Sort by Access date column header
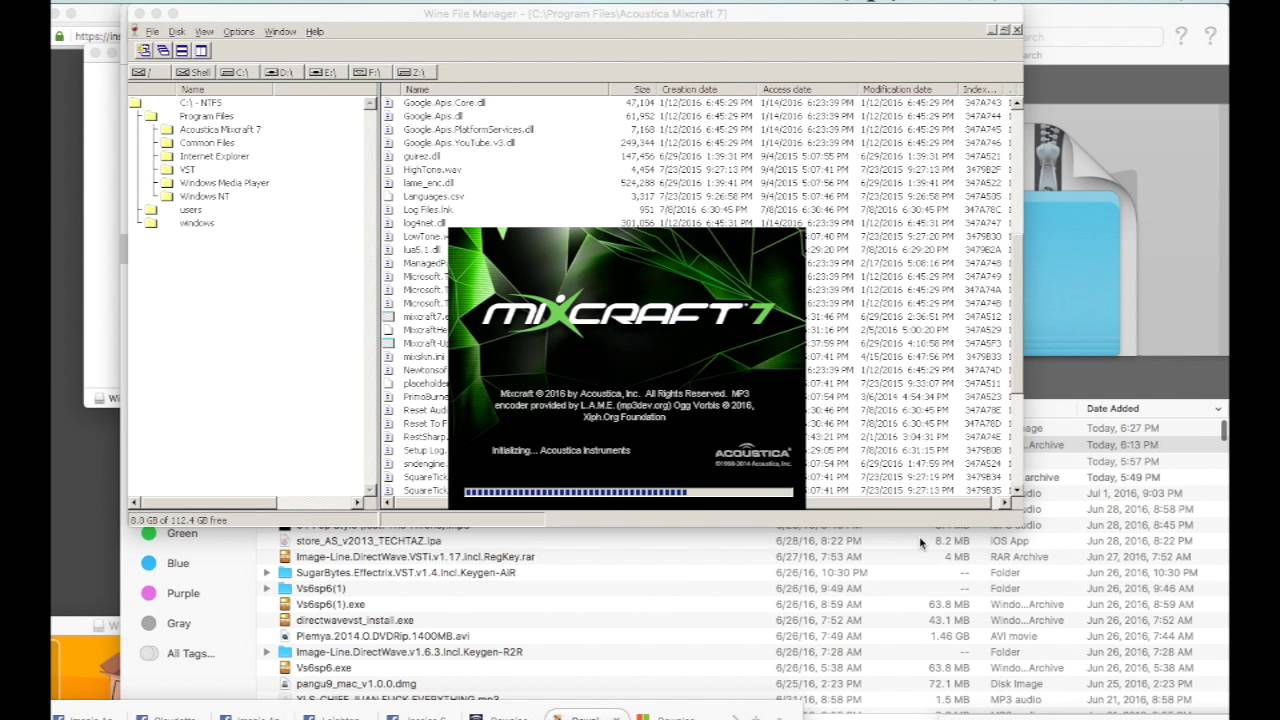The height and width of the screenshot is (720, 1280). click(807, 90)
